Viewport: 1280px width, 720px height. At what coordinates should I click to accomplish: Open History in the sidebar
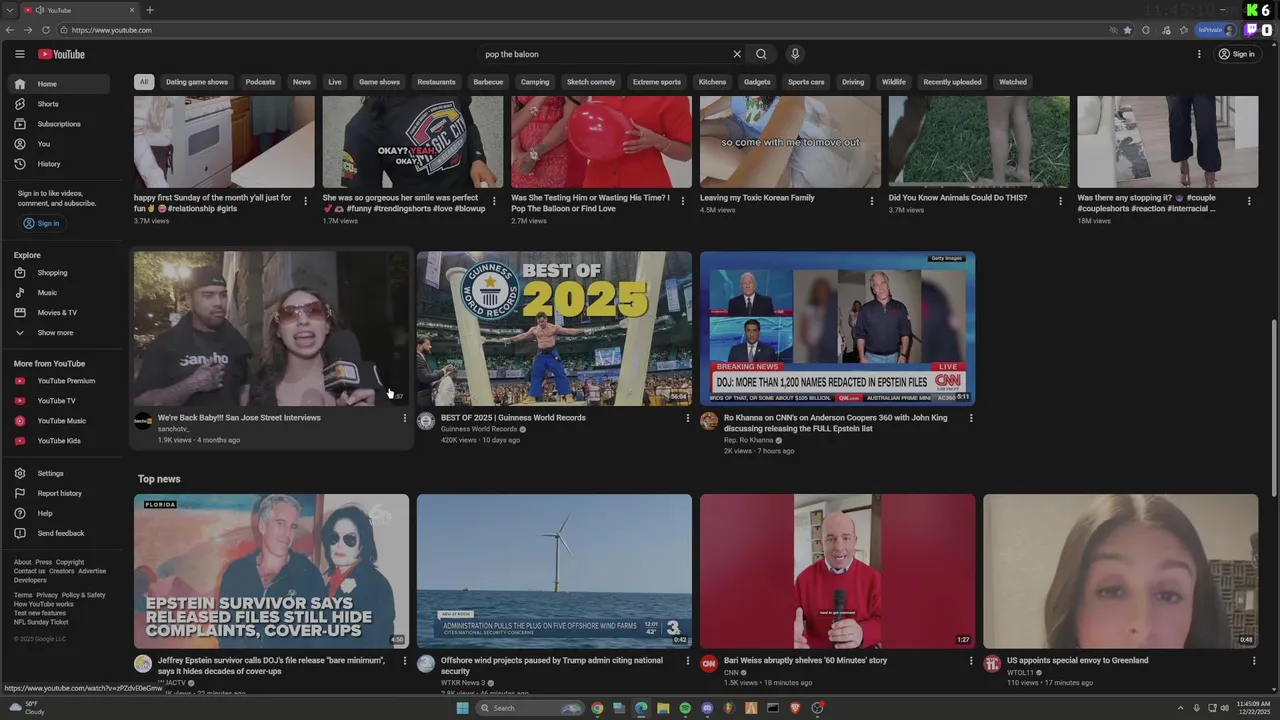[x=60, y=164]
